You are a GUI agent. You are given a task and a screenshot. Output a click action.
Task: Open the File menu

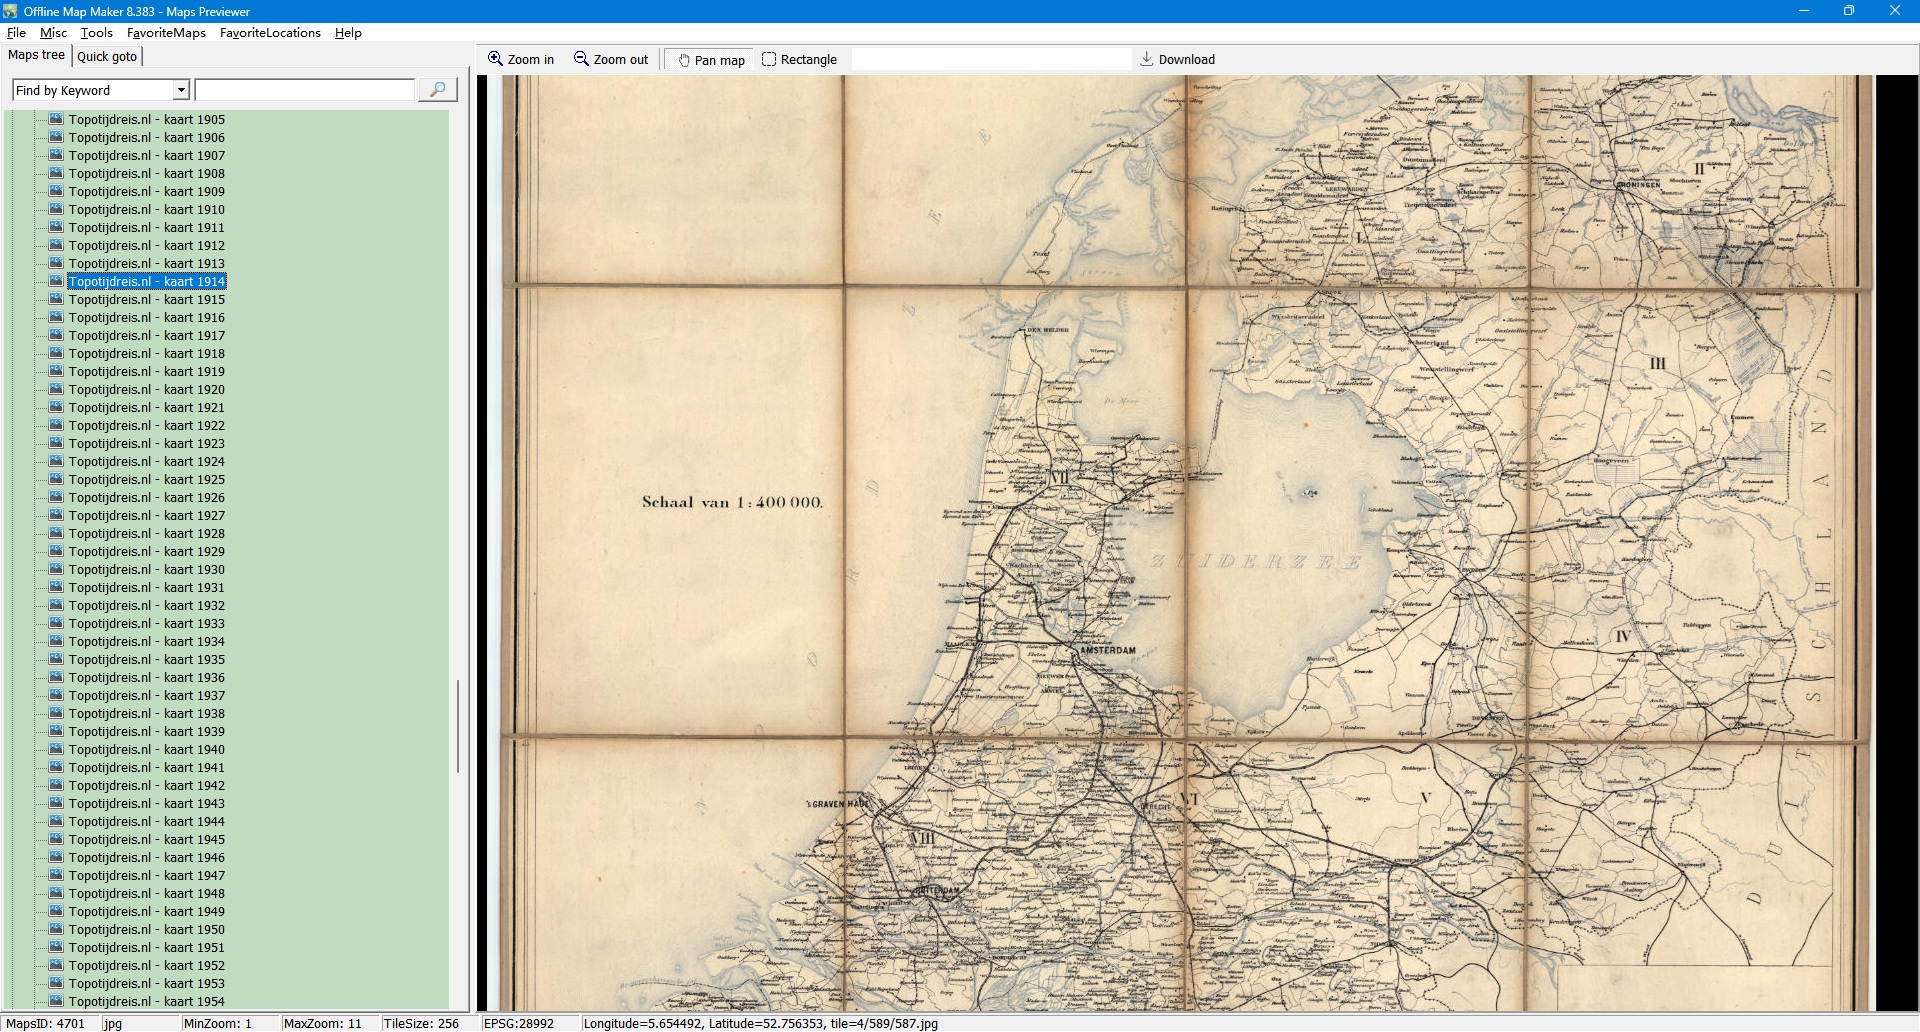pos(16,33)
